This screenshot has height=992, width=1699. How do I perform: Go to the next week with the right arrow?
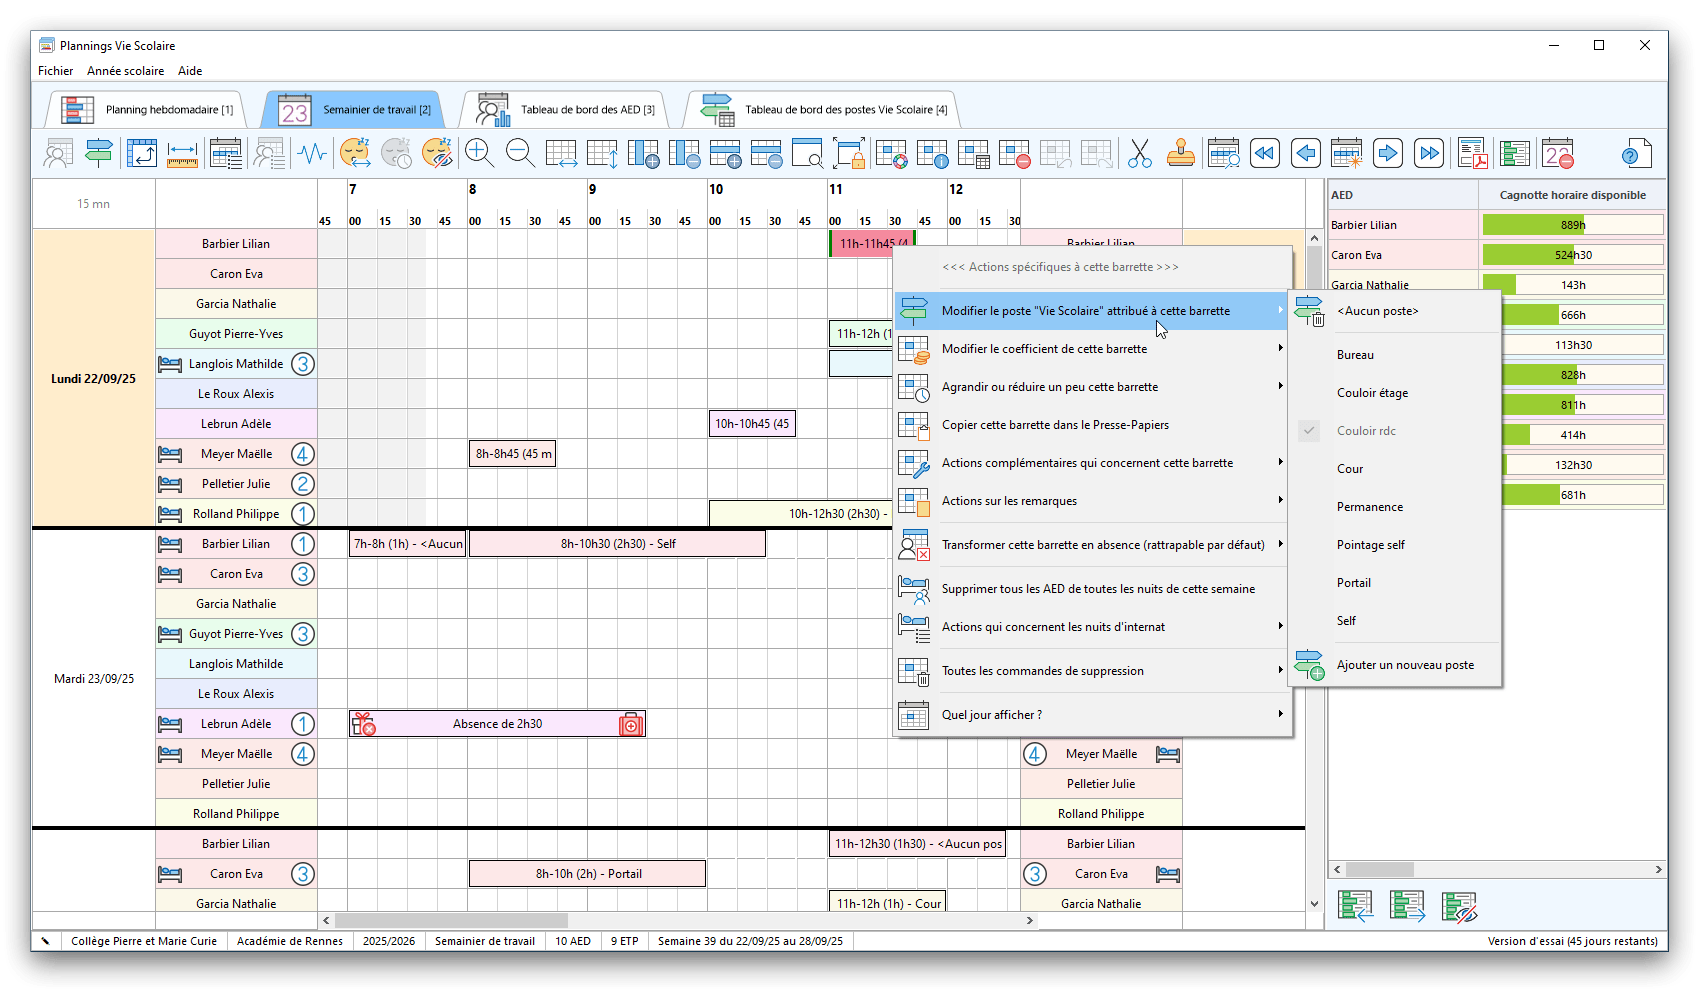pos(1387,154)
